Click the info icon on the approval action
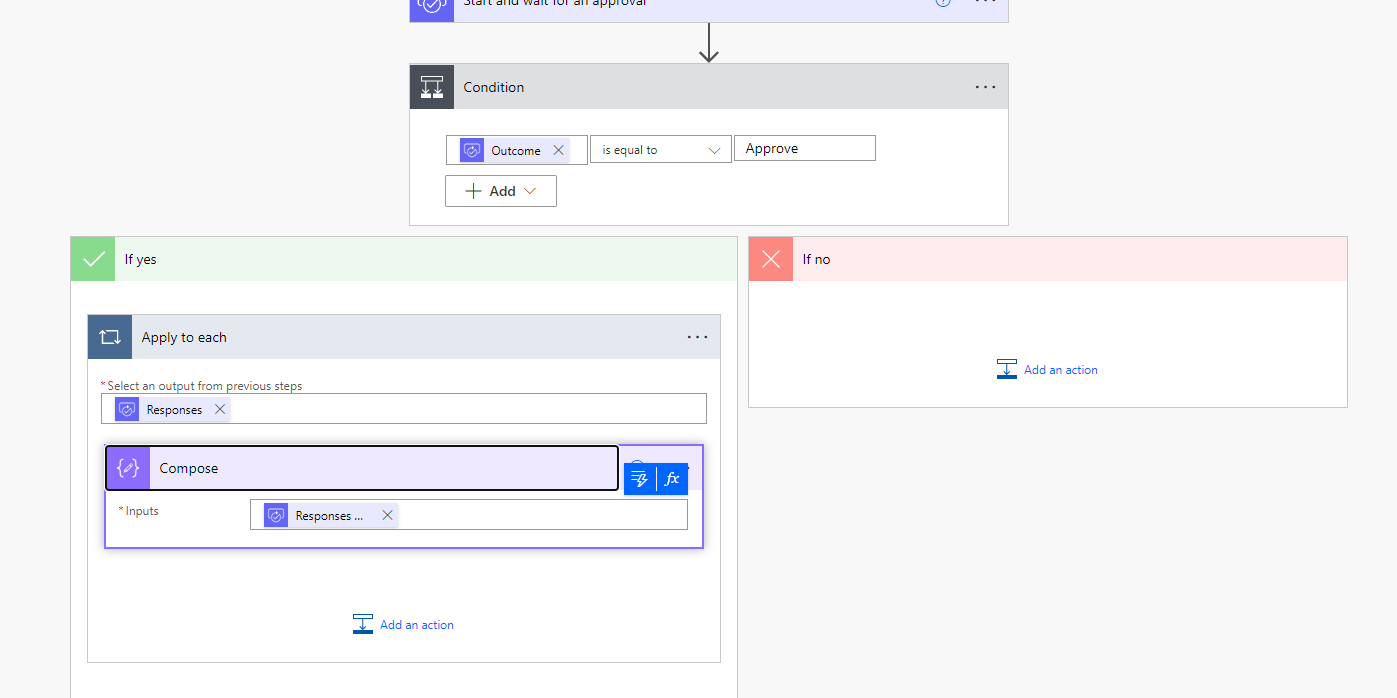This screenshot has width=1397, height=698. pos(942,4)
